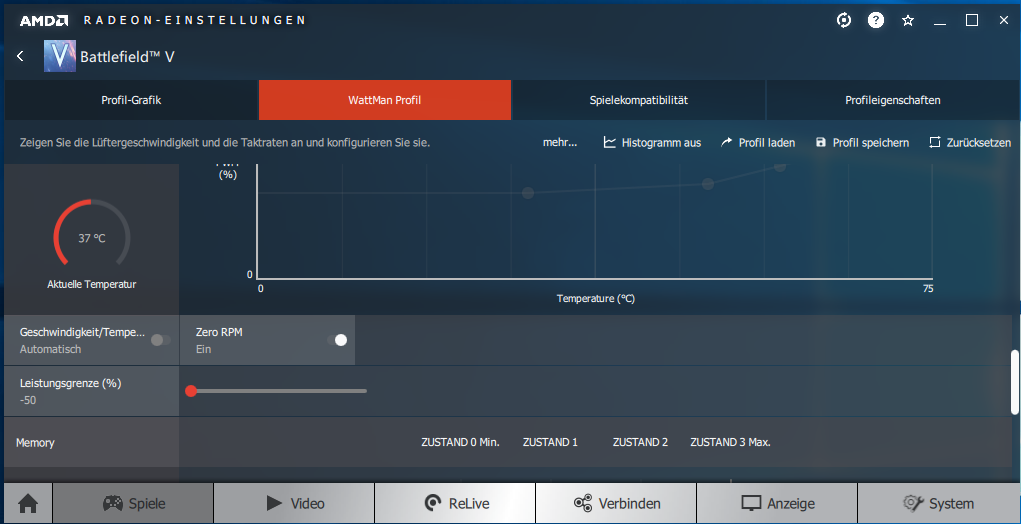Click the first fan curve point
The height and width of the screenshot is (524, 1021).
[528, 193]
